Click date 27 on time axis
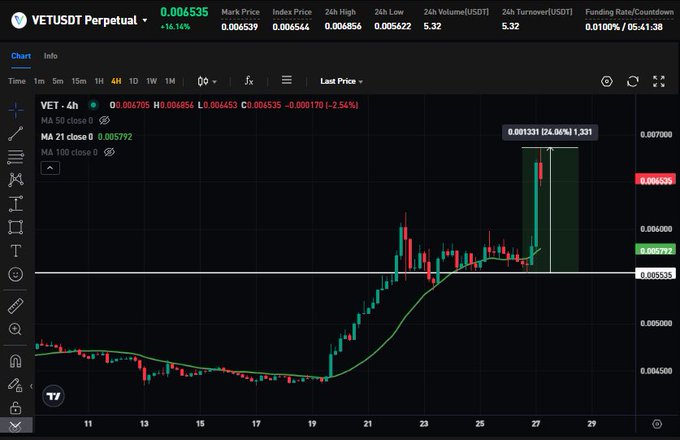 tap(536, 424)
